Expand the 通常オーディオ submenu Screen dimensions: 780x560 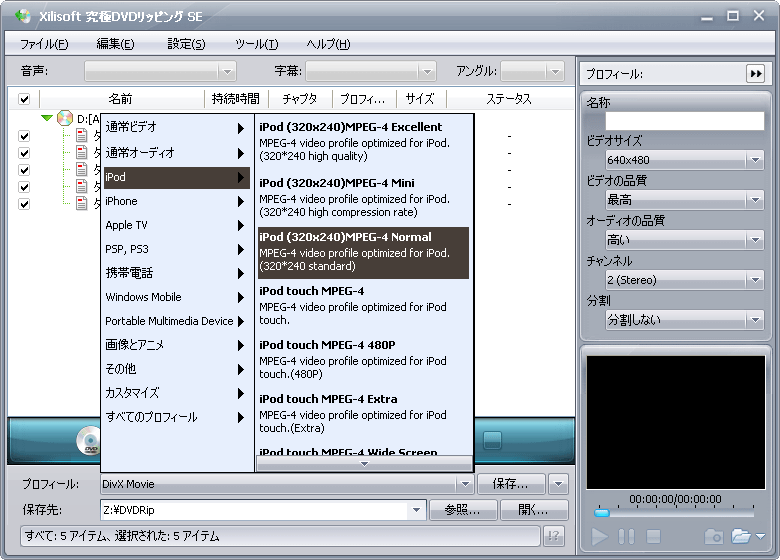pos(177,153)
